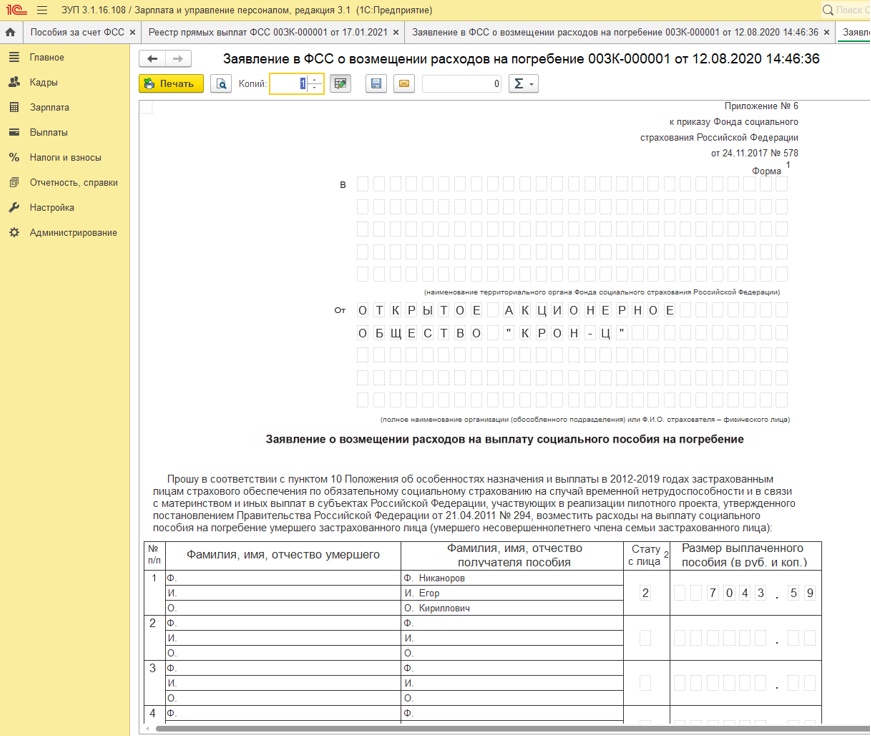Open the Администрирование section

[73, 232]
